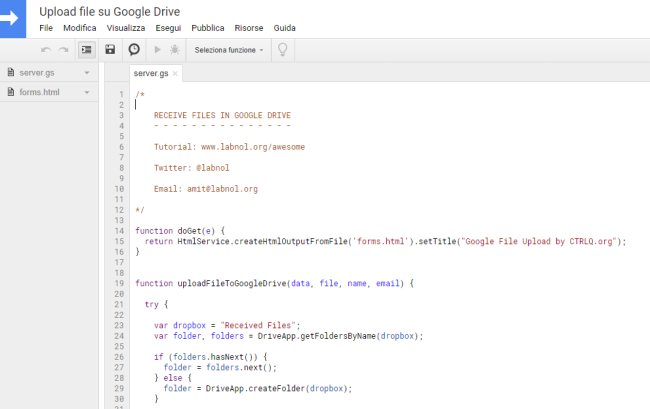Click the undo arrow in toolbar
The width and height of the screenshot is (650, 409).
46,49
